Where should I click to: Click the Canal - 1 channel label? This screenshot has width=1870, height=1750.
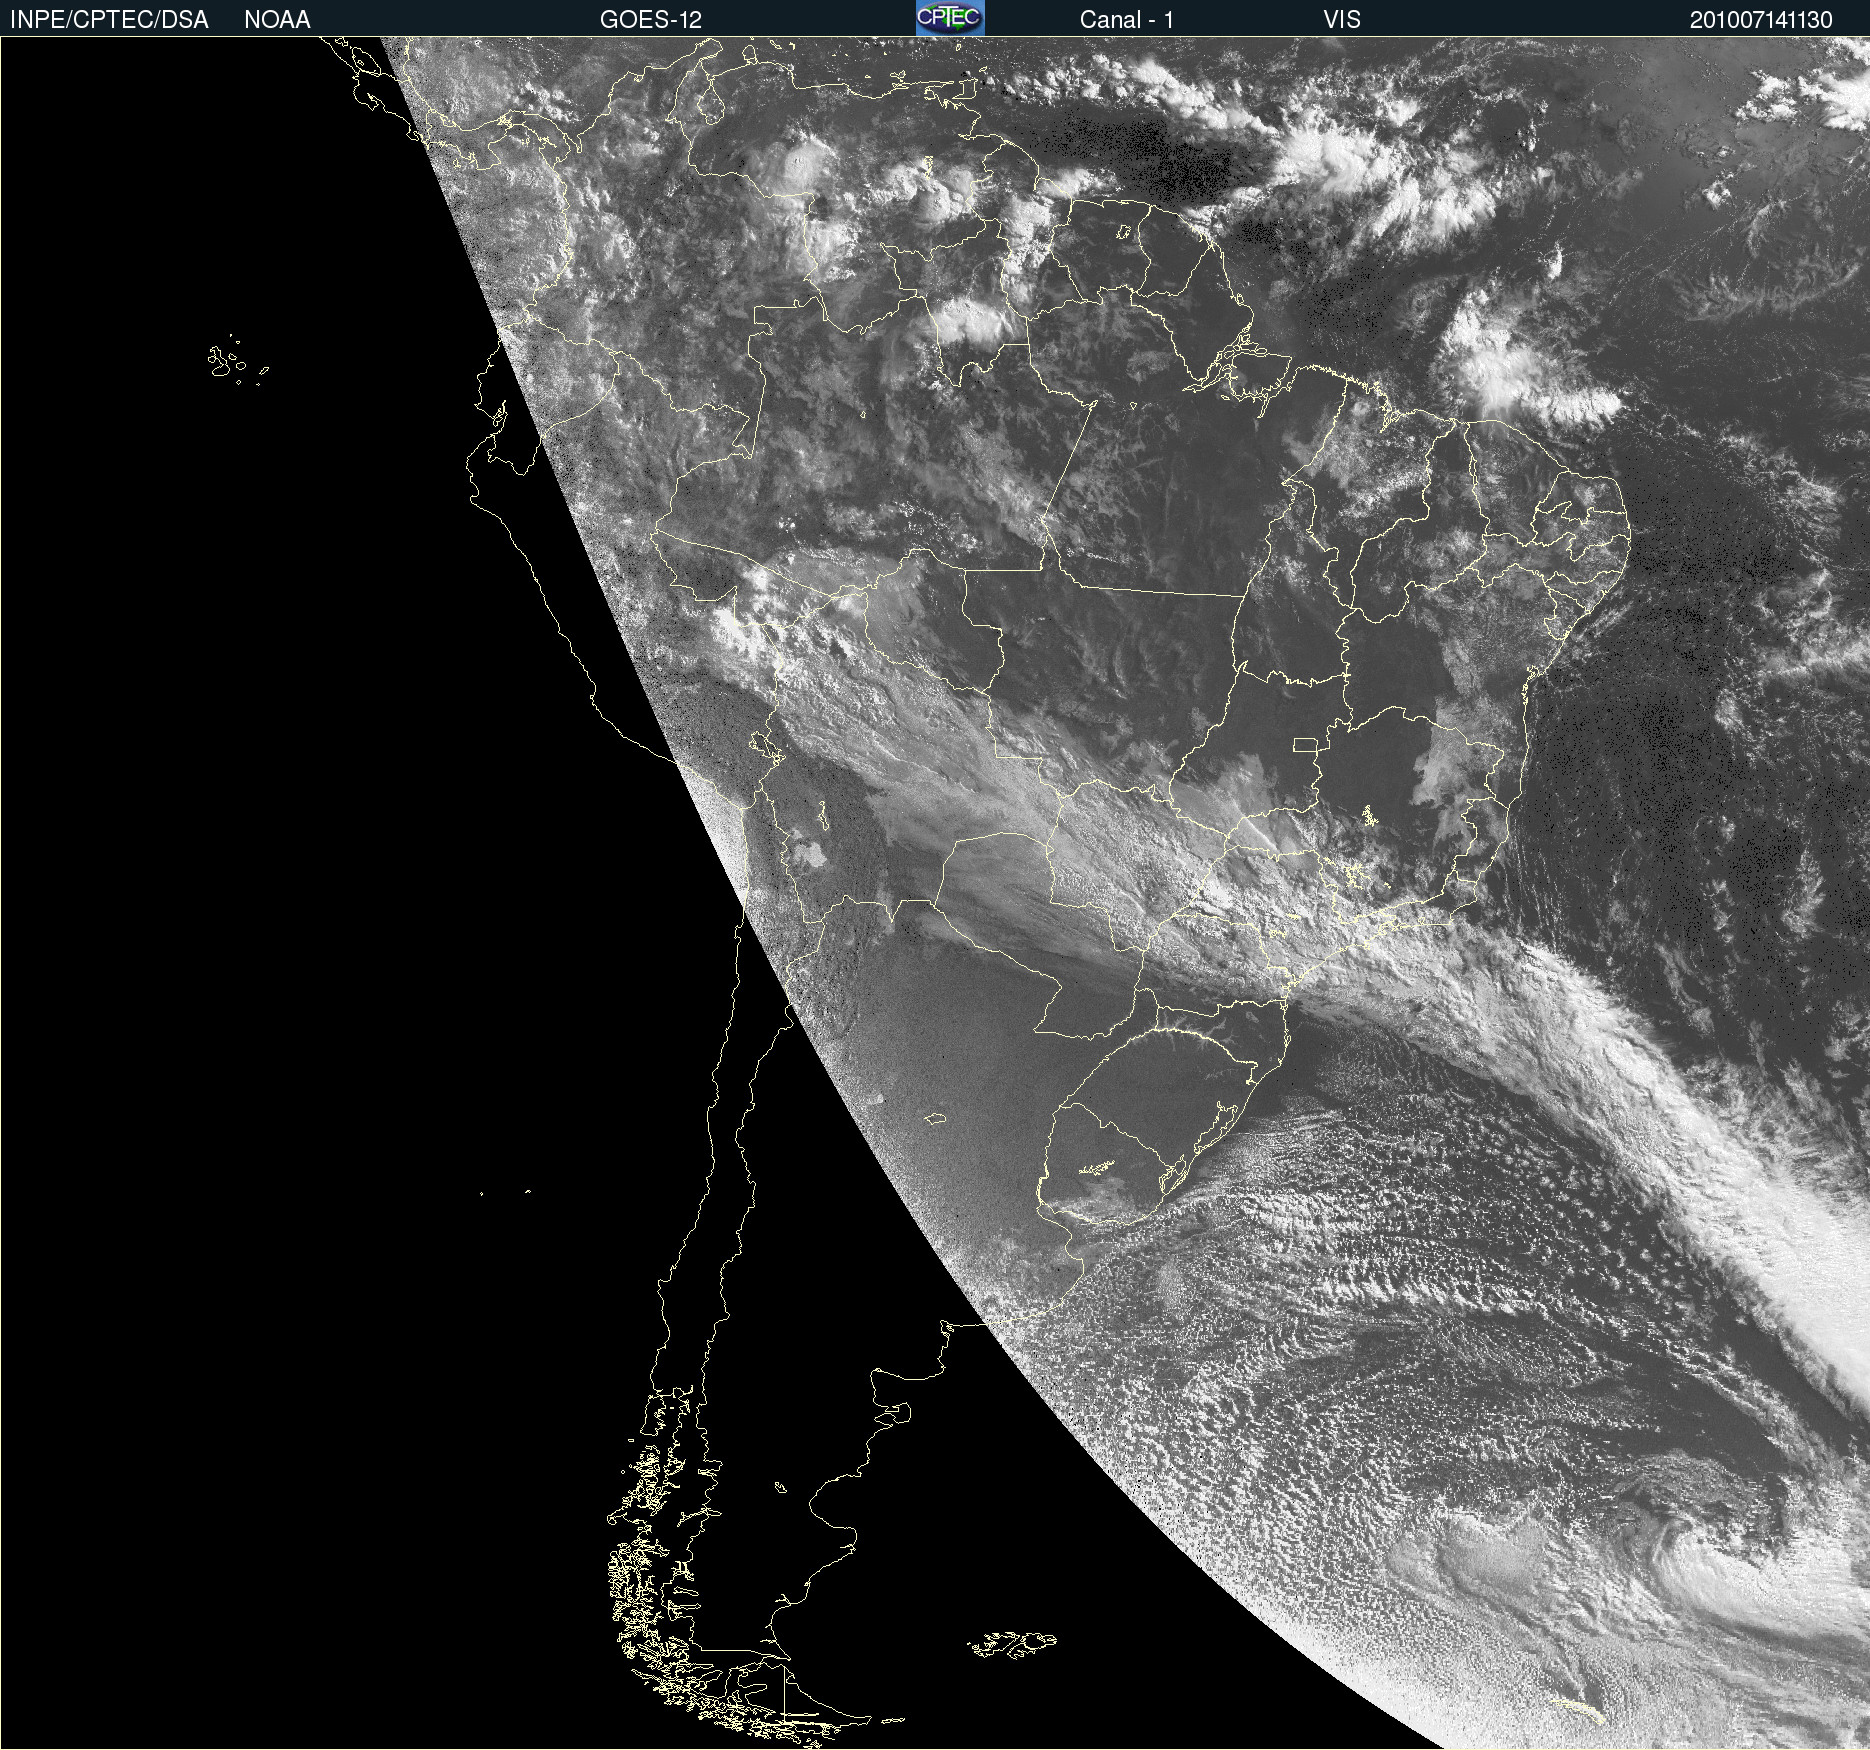pyautogui.click(x=1126, y=20)
